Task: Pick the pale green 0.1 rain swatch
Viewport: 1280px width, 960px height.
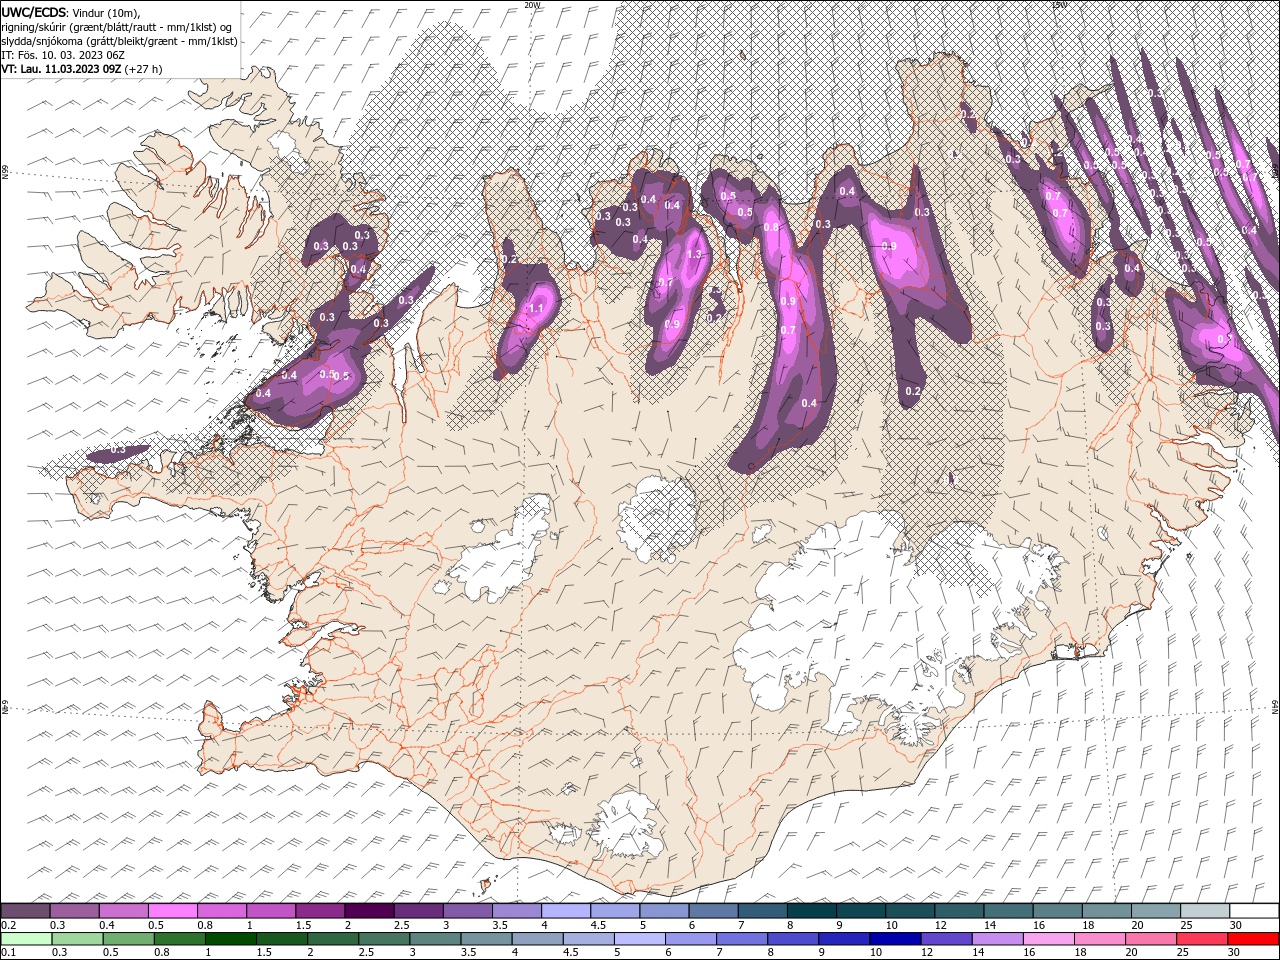Action: coord(25,939)
